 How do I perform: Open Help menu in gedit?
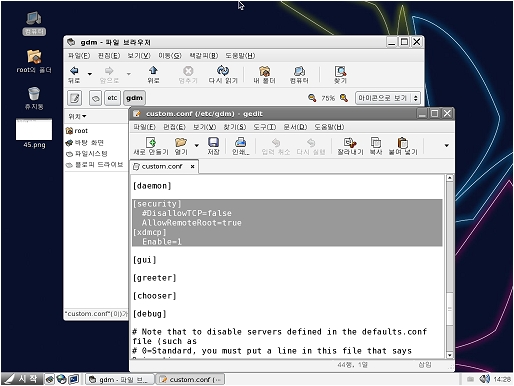click(x=329, y=127)
